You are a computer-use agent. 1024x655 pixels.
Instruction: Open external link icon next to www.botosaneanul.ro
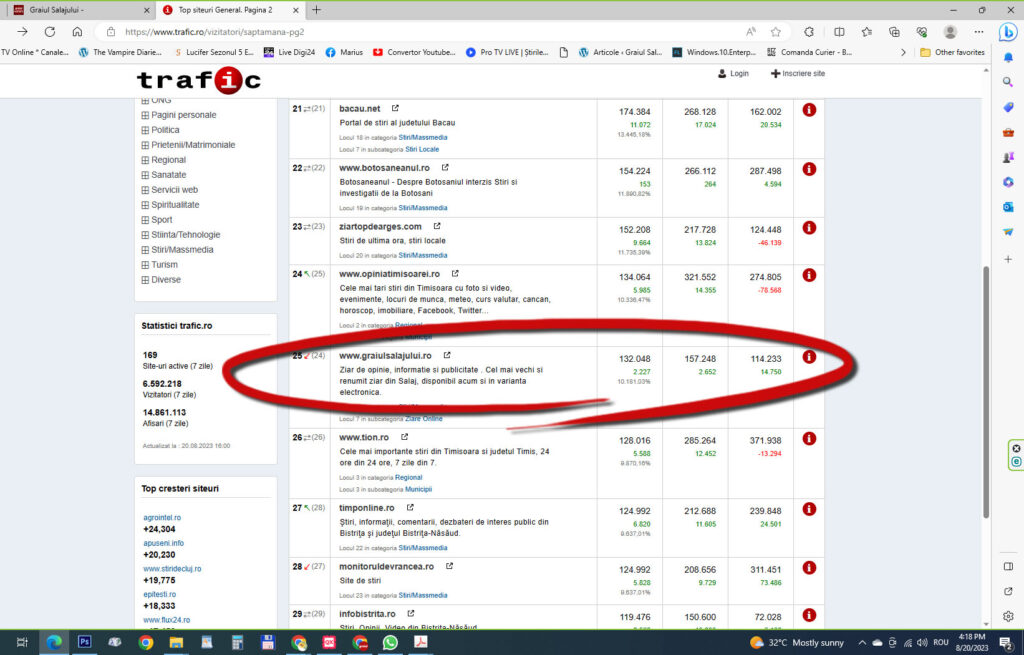coord(445,168)
